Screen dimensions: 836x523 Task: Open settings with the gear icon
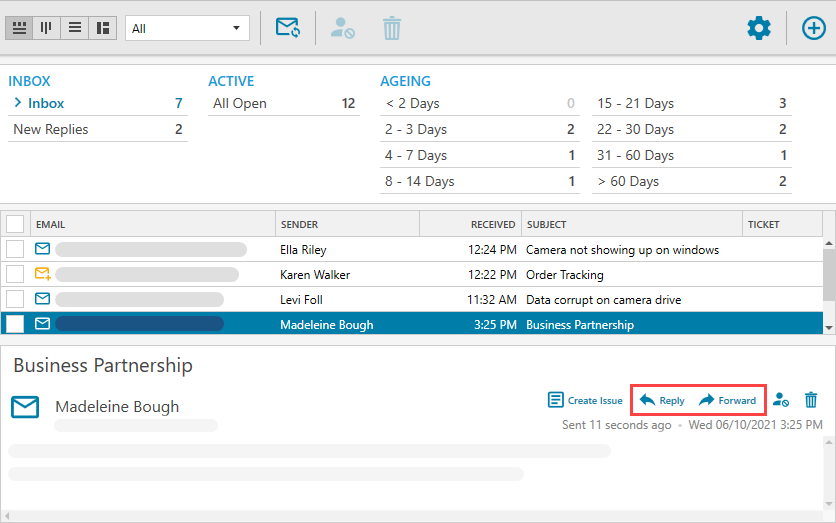click(x=759, y=28)
